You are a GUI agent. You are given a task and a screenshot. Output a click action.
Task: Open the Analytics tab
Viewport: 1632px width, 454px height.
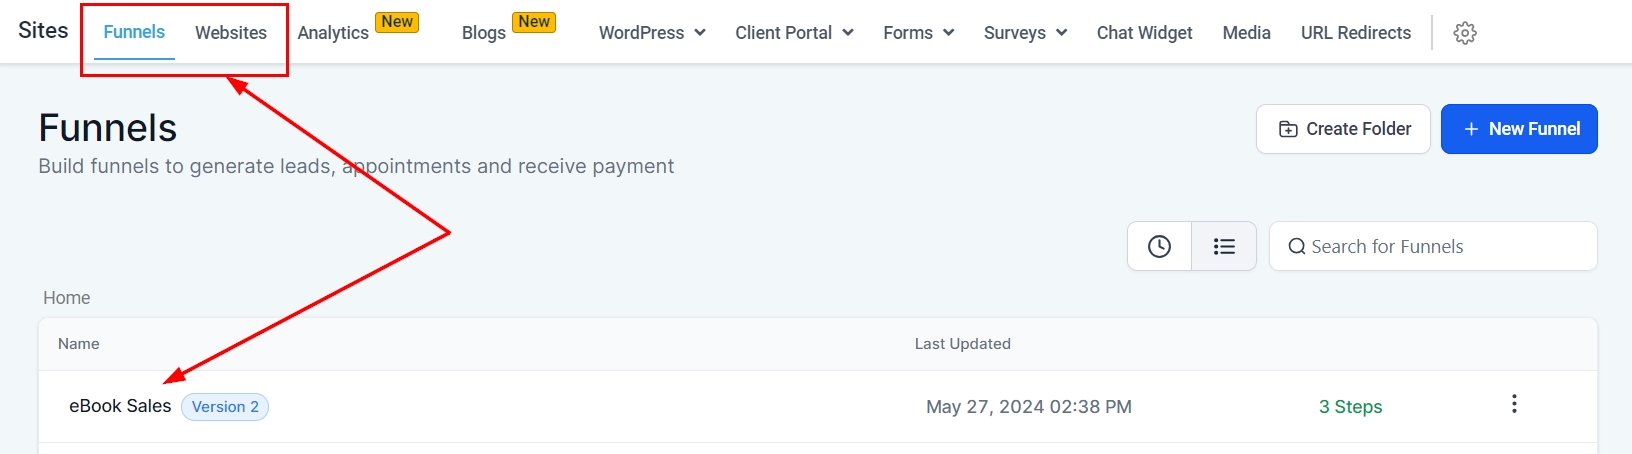point(333,33)
